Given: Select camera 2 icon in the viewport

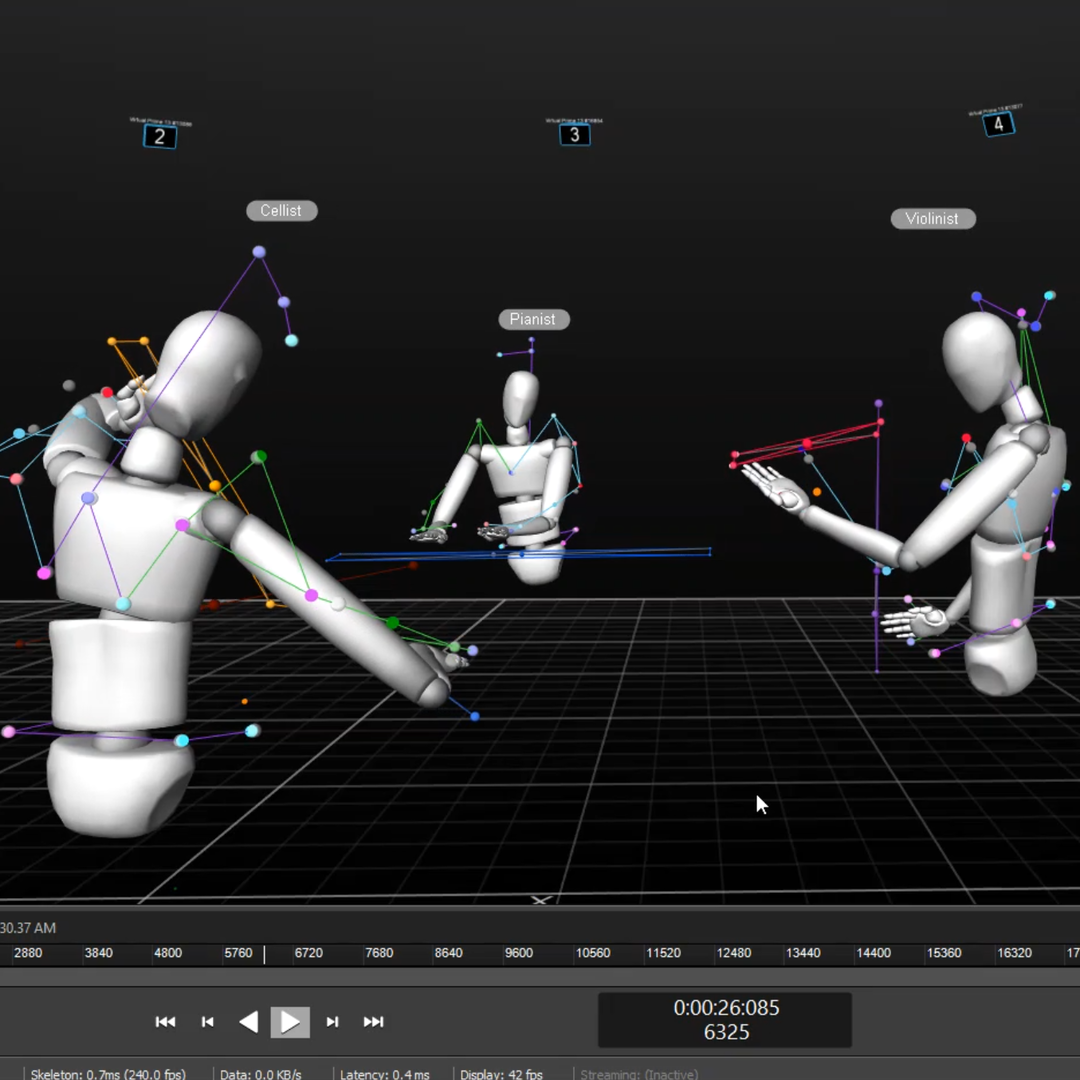Looking at the screenshot, I should pyautogui.click(x=160, y=136).
